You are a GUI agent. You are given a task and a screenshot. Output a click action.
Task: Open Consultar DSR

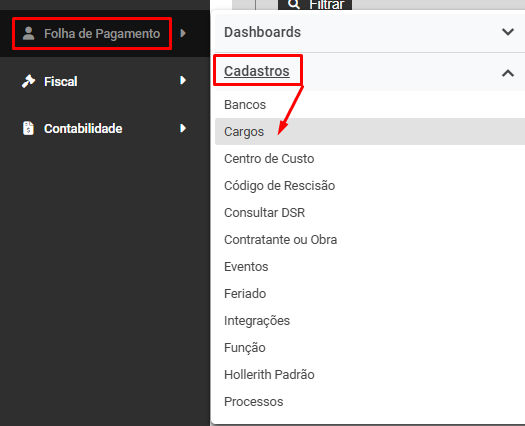coord(265,213)
